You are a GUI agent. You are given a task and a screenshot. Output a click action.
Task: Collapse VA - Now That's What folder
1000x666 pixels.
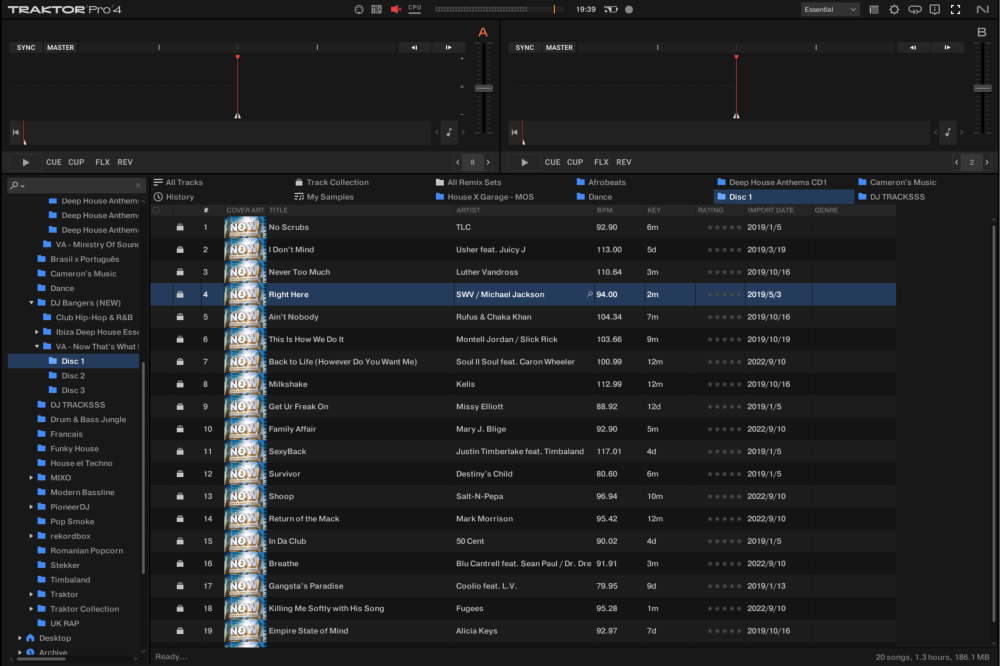(x=37, y=346)
